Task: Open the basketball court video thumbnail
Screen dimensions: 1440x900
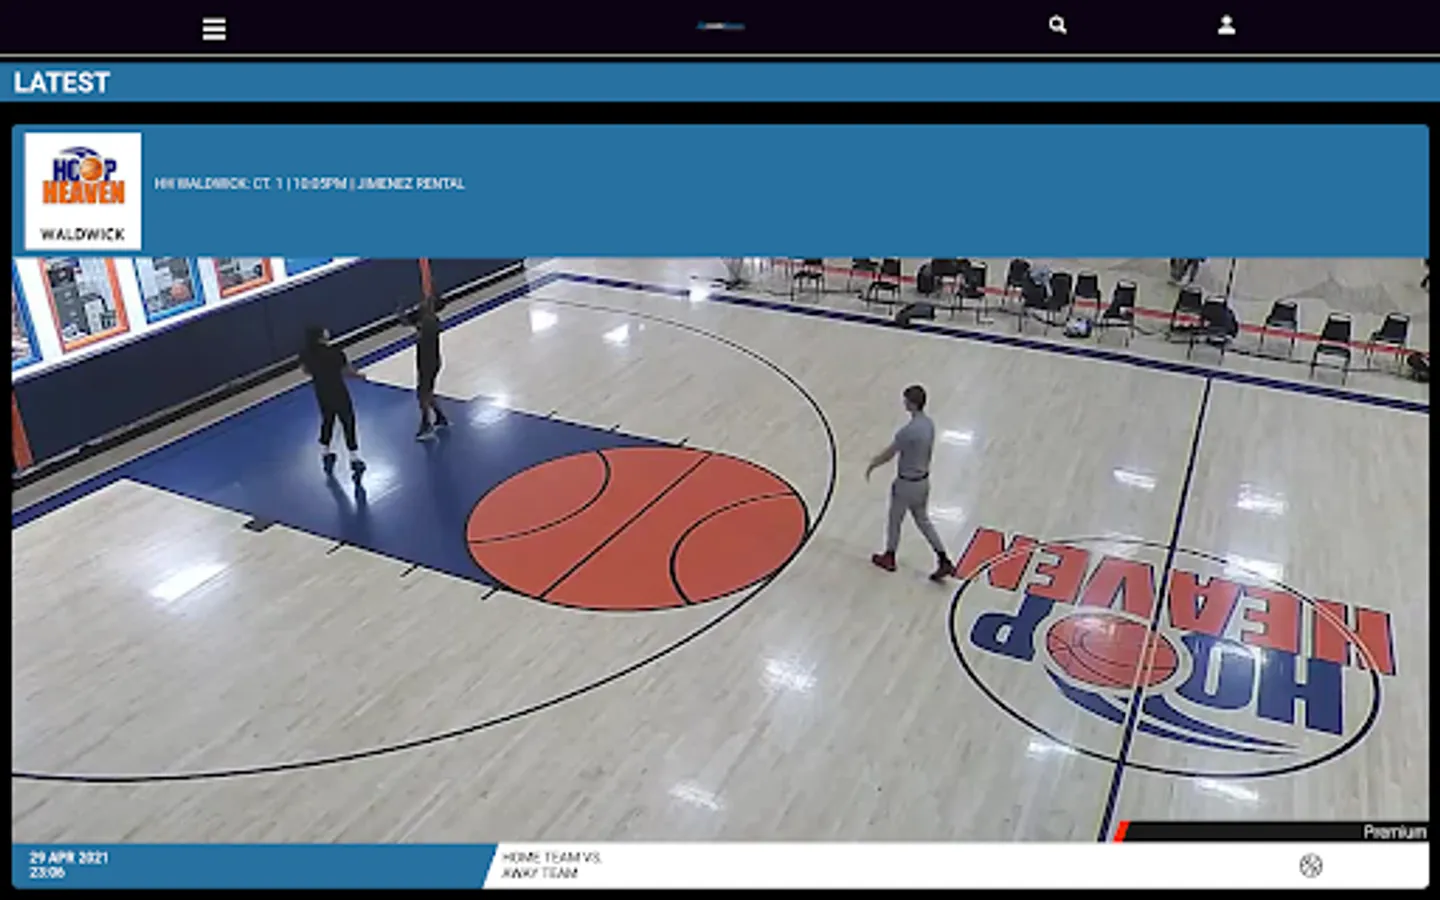Action: (720, 550)
